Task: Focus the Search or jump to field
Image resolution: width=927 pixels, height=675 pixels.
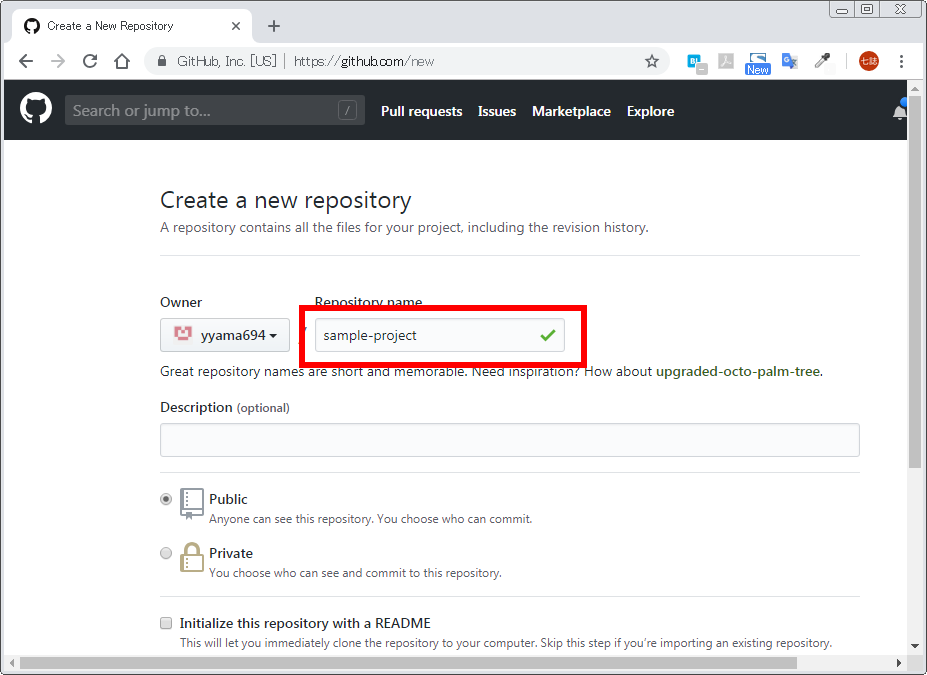Action: (x=215, y=111)
